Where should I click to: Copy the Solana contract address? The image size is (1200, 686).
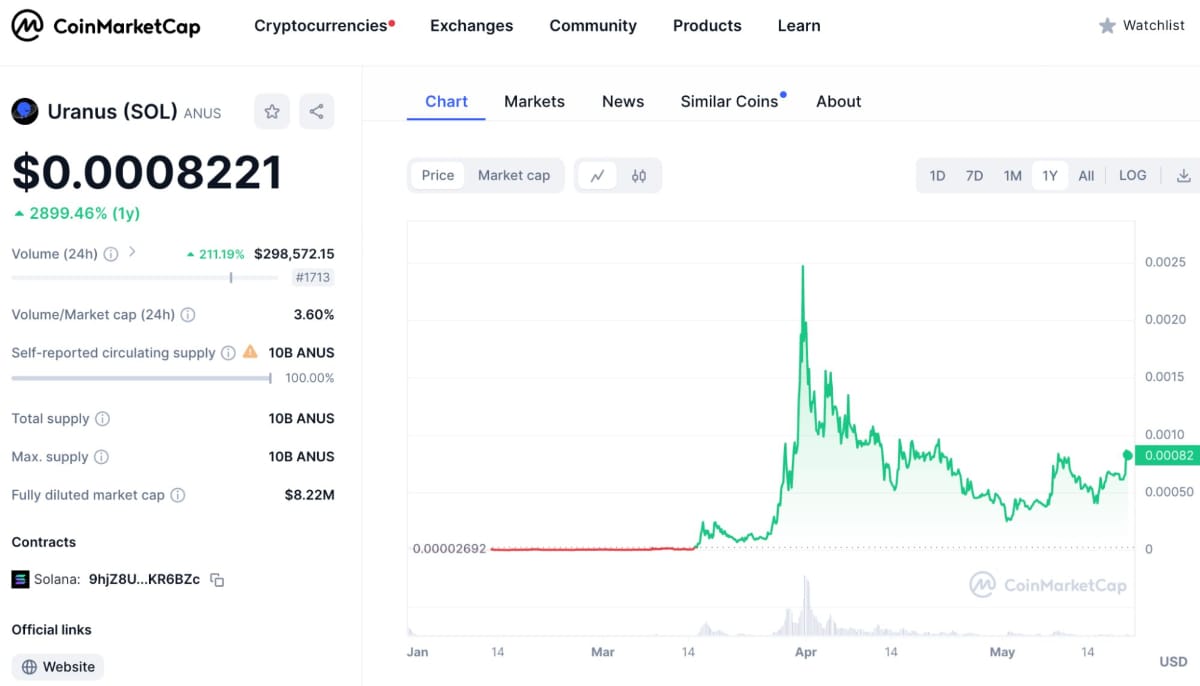click(217, 580)
